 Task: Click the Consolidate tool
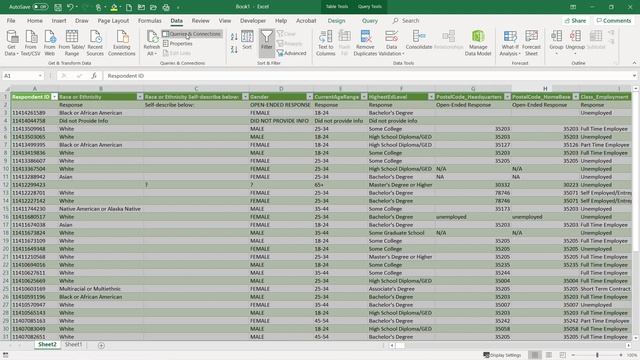coord(419,40)
